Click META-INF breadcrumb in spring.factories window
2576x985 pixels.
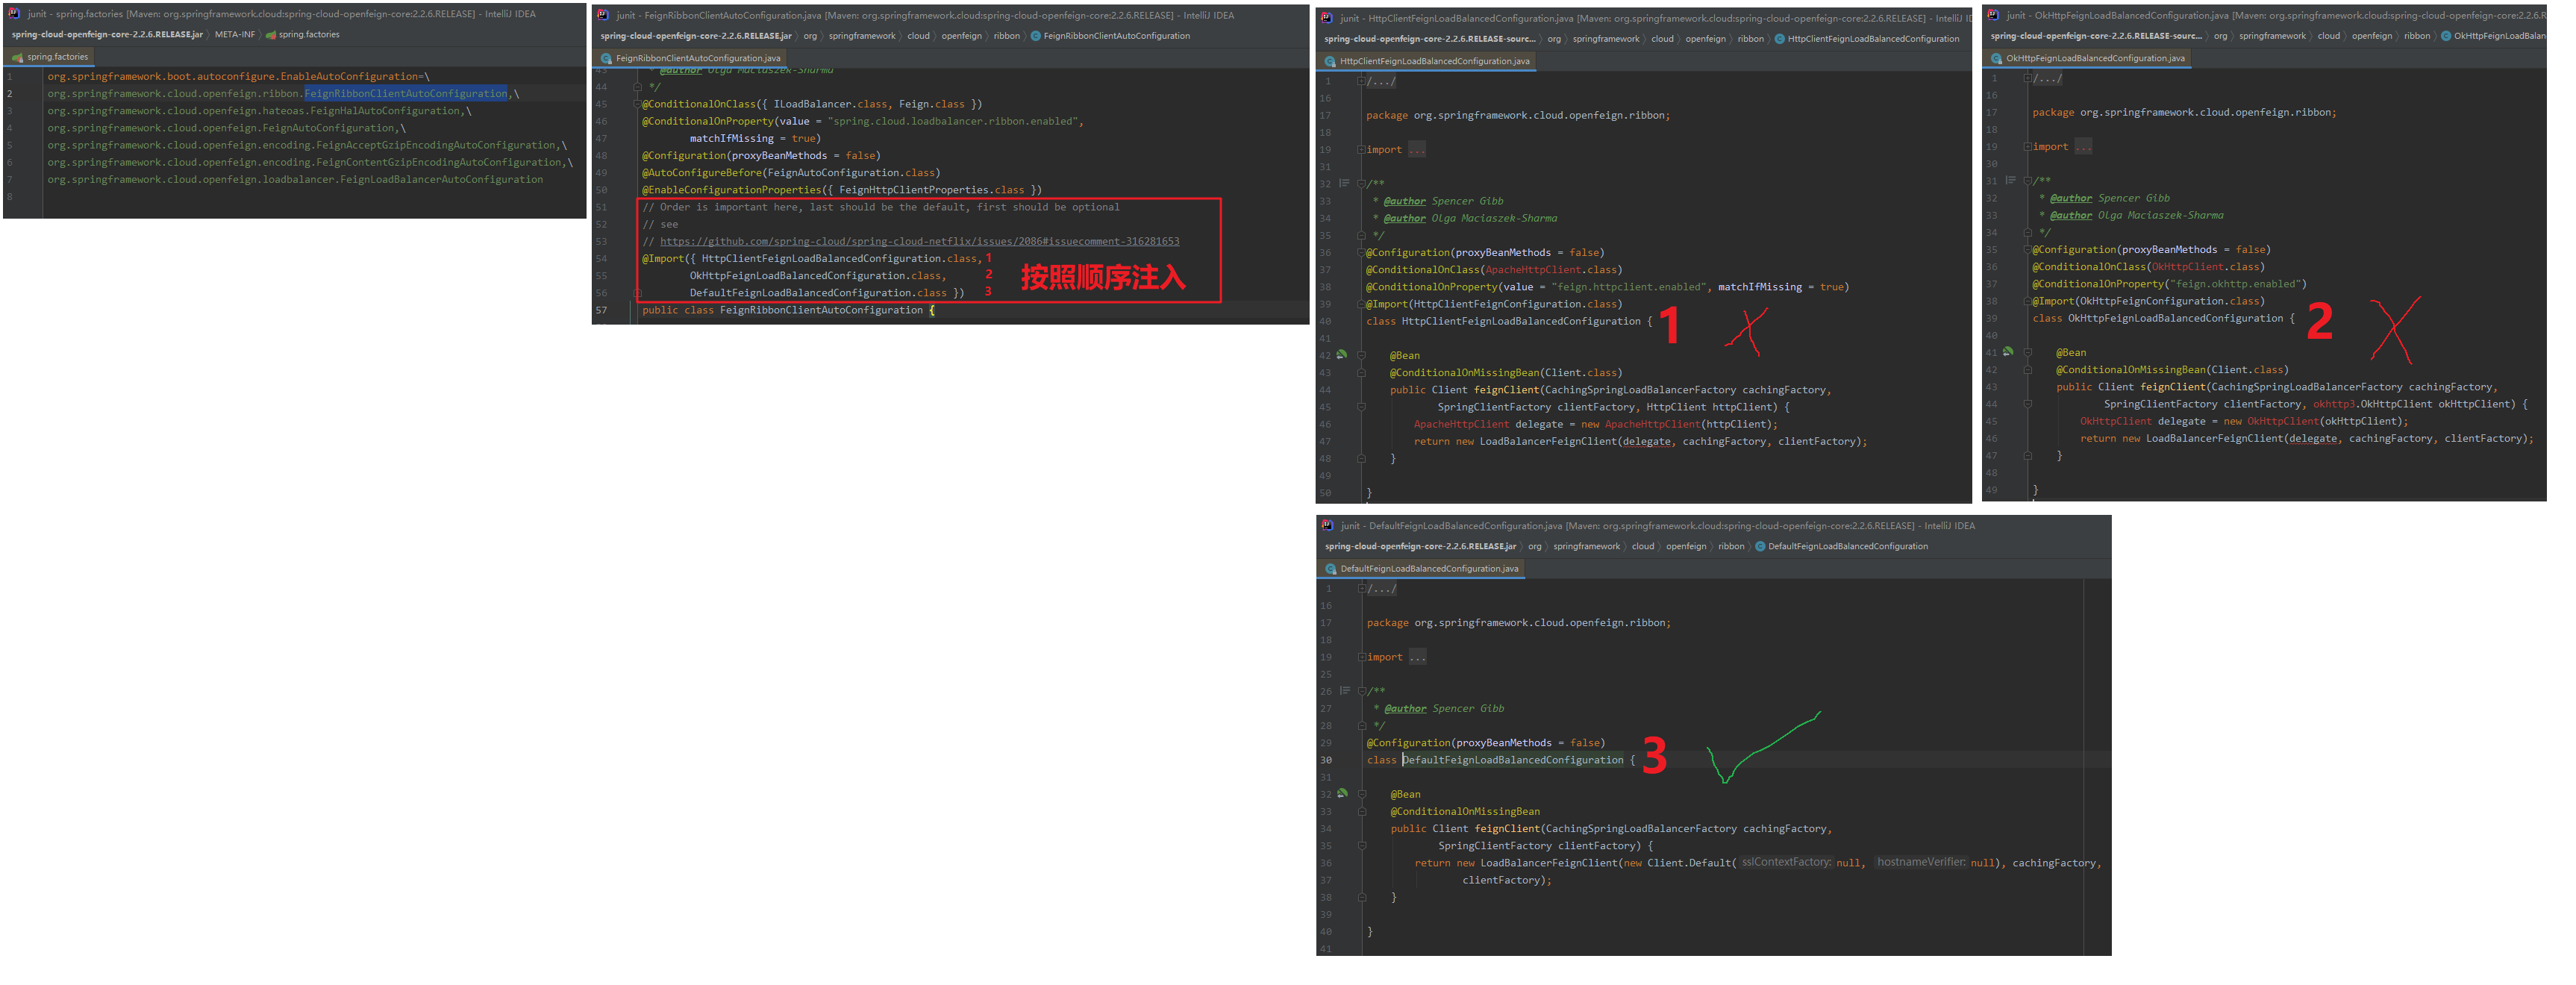pyautogui.click(x=235, y=35)
